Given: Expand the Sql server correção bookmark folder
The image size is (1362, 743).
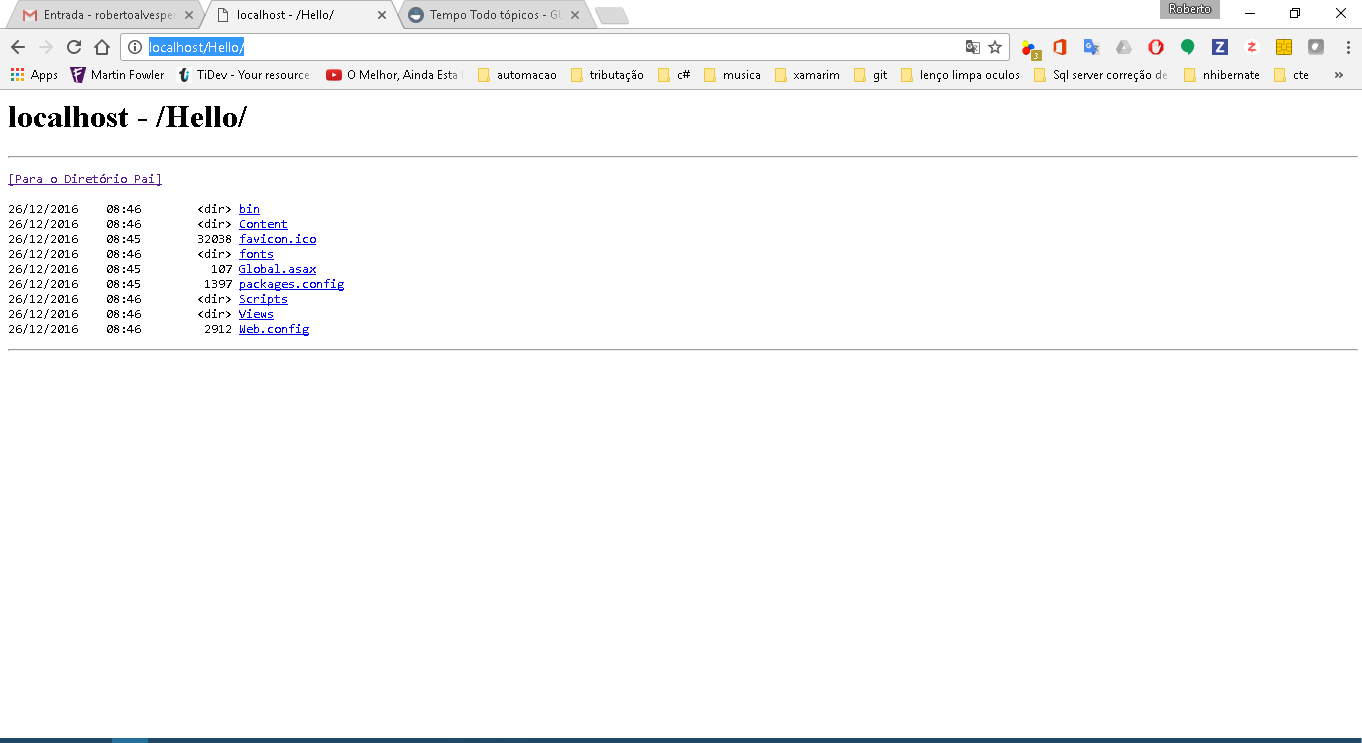Looking at the screenshot, I should click(1100, 75).
